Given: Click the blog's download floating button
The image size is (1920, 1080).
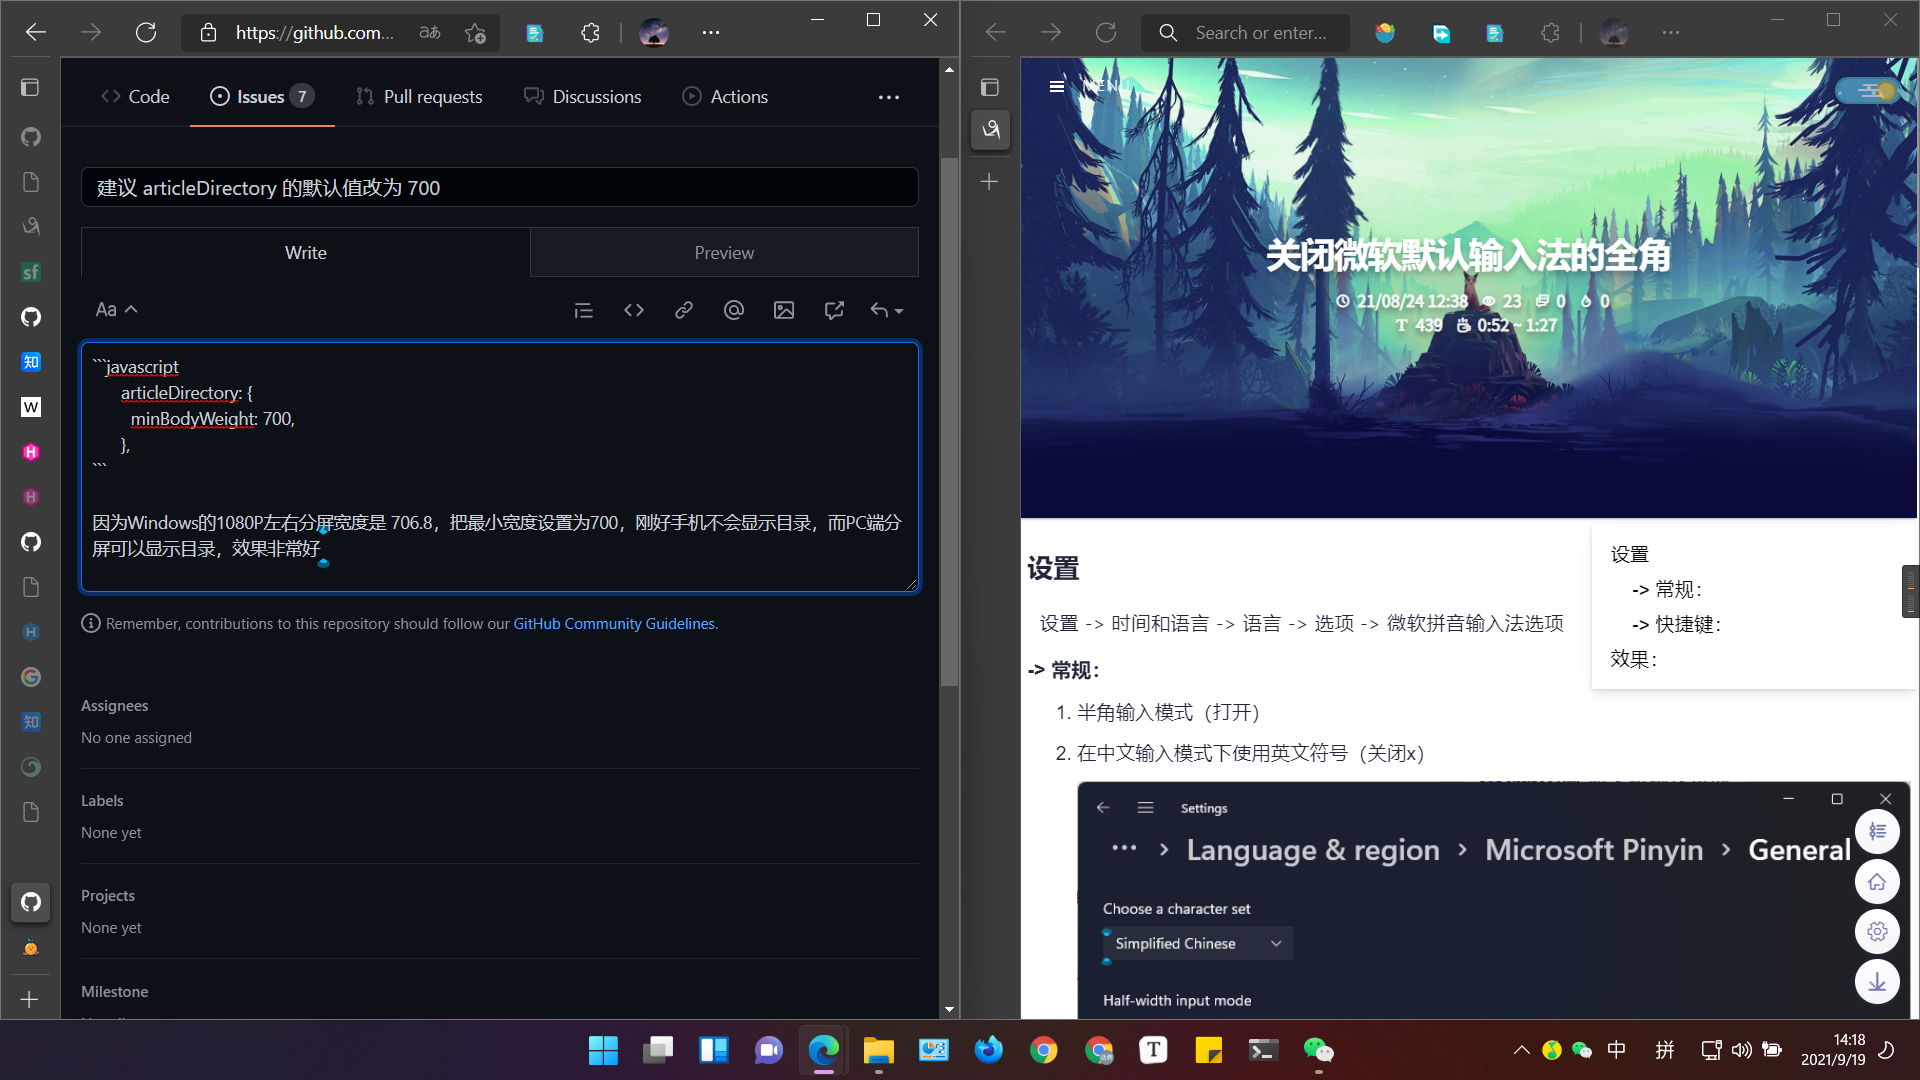Looking at the screenshot, I should click(x=1878, y=981).
